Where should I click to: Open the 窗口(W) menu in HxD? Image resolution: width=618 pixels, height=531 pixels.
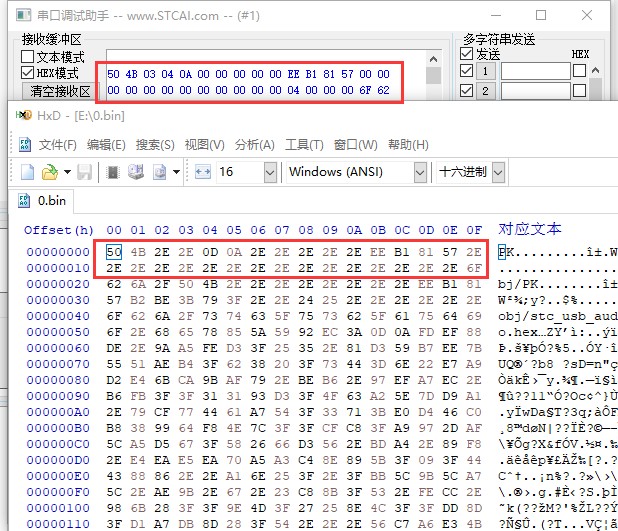coord(356,145)
